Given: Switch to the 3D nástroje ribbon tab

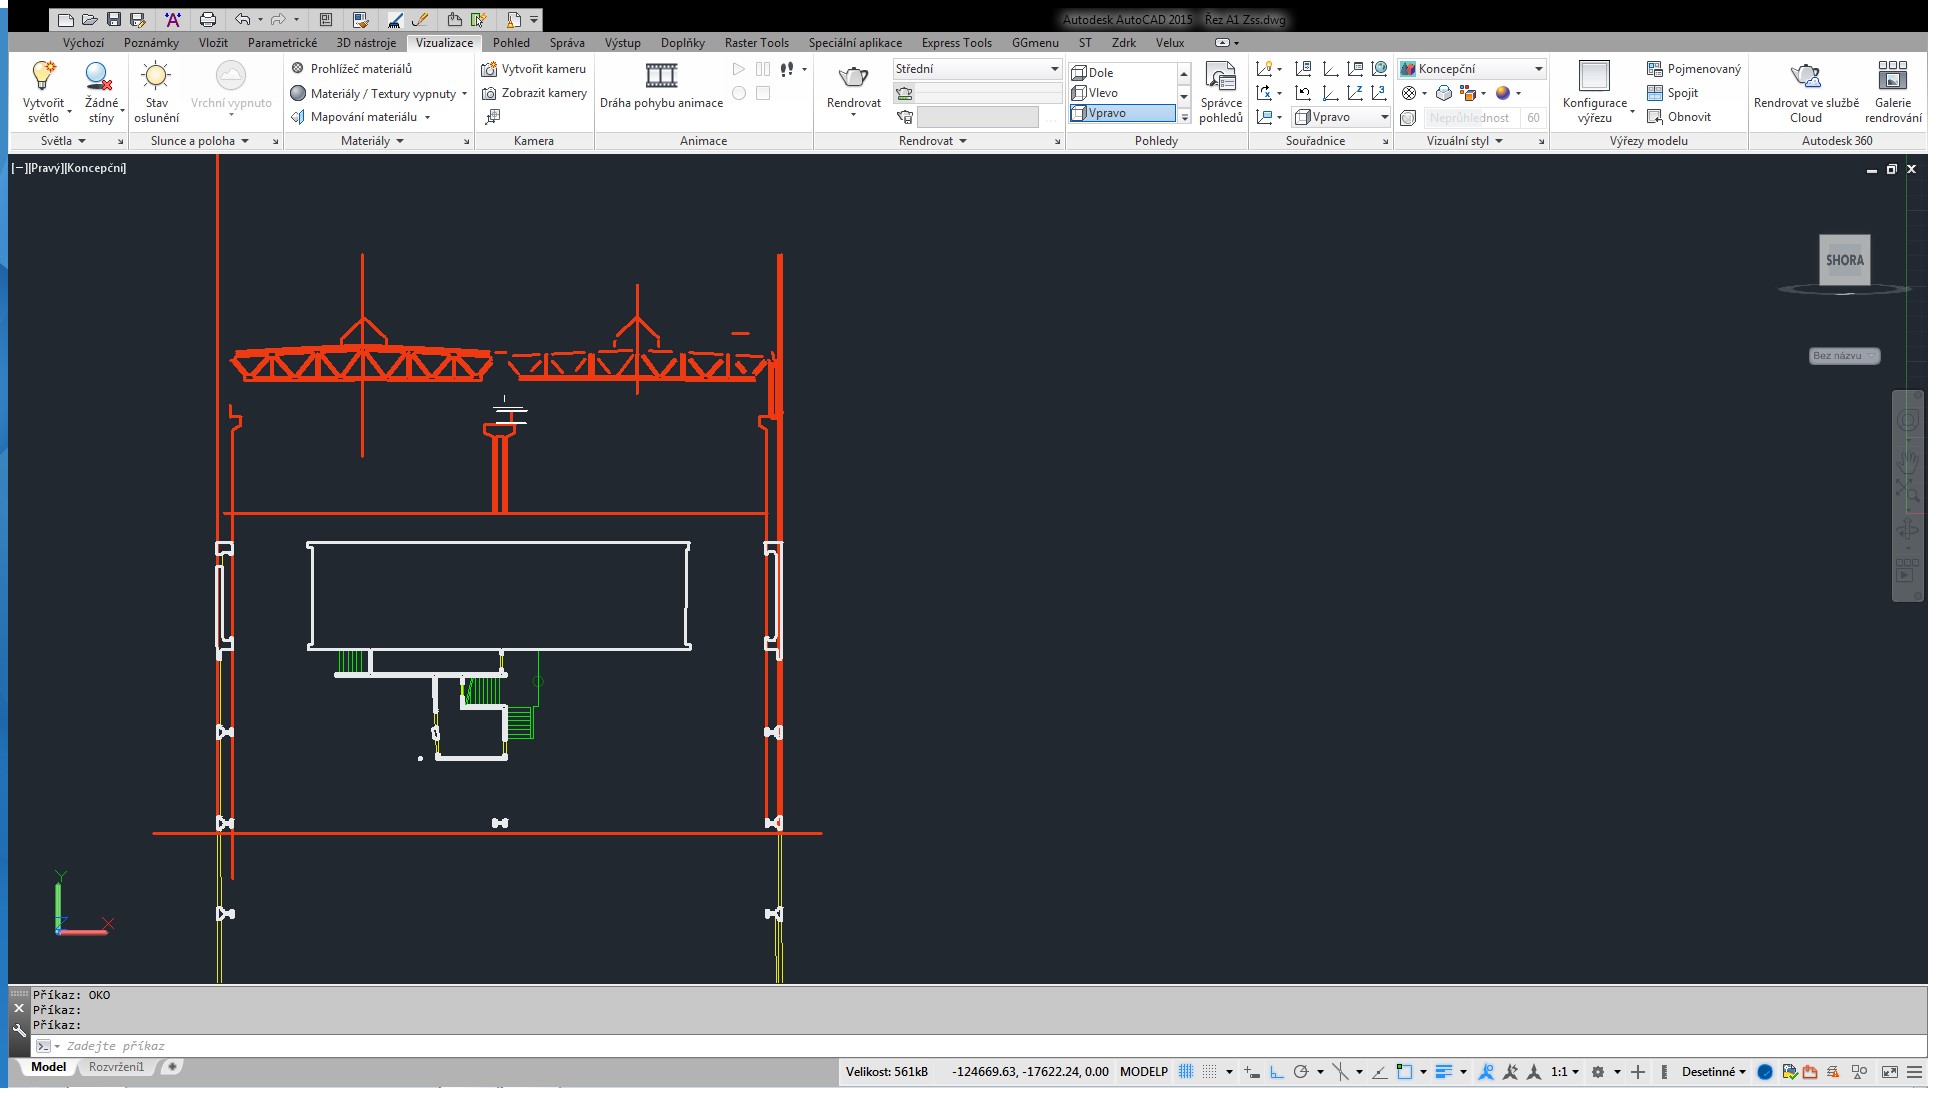Looking at the screenshot, I should click(x=366, y=43).
